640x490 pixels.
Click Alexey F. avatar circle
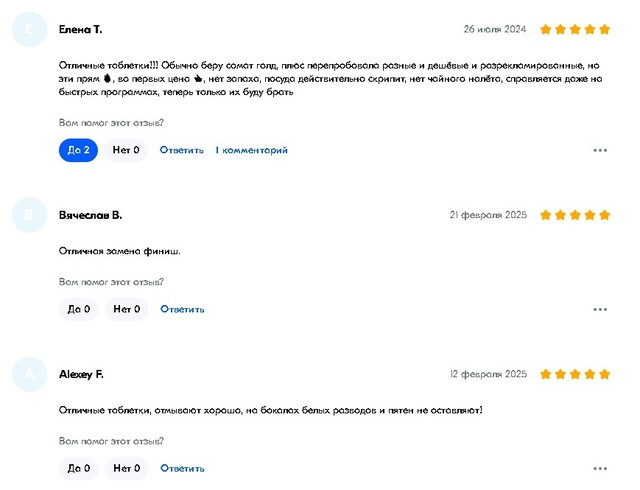(29, 374)
